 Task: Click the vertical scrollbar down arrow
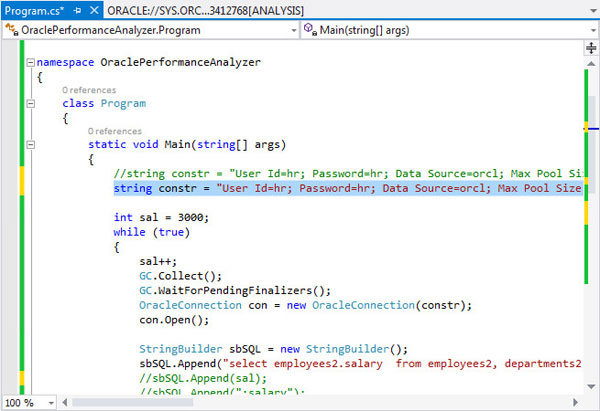[x=591, y=387]
